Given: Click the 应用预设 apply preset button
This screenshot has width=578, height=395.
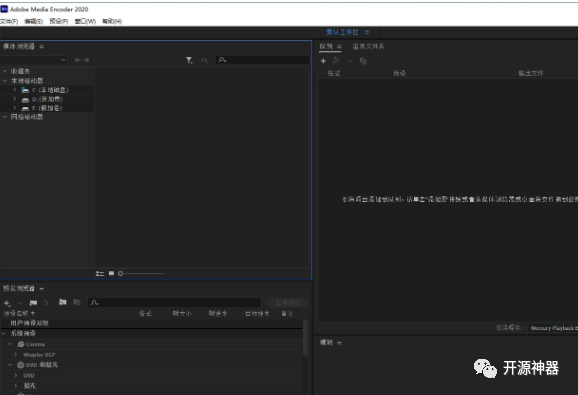Looking at the screenshot, I should pyautogui.click(x=288, y=303).
